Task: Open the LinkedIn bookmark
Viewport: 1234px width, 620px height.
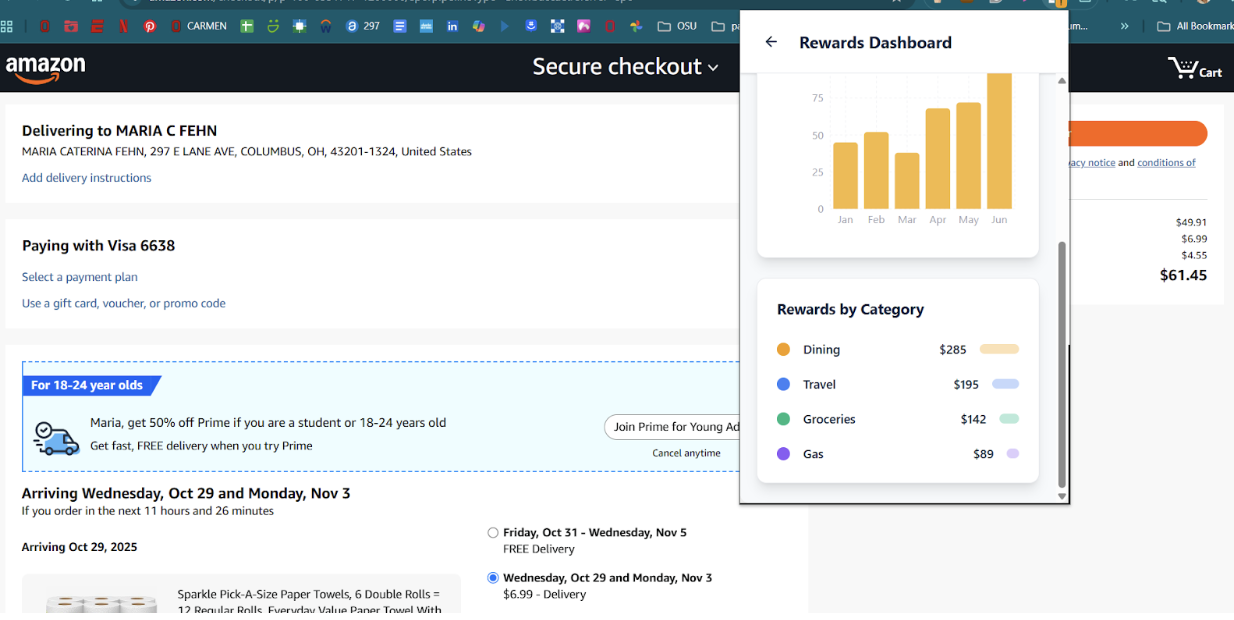Action: [x=452, y=26]
